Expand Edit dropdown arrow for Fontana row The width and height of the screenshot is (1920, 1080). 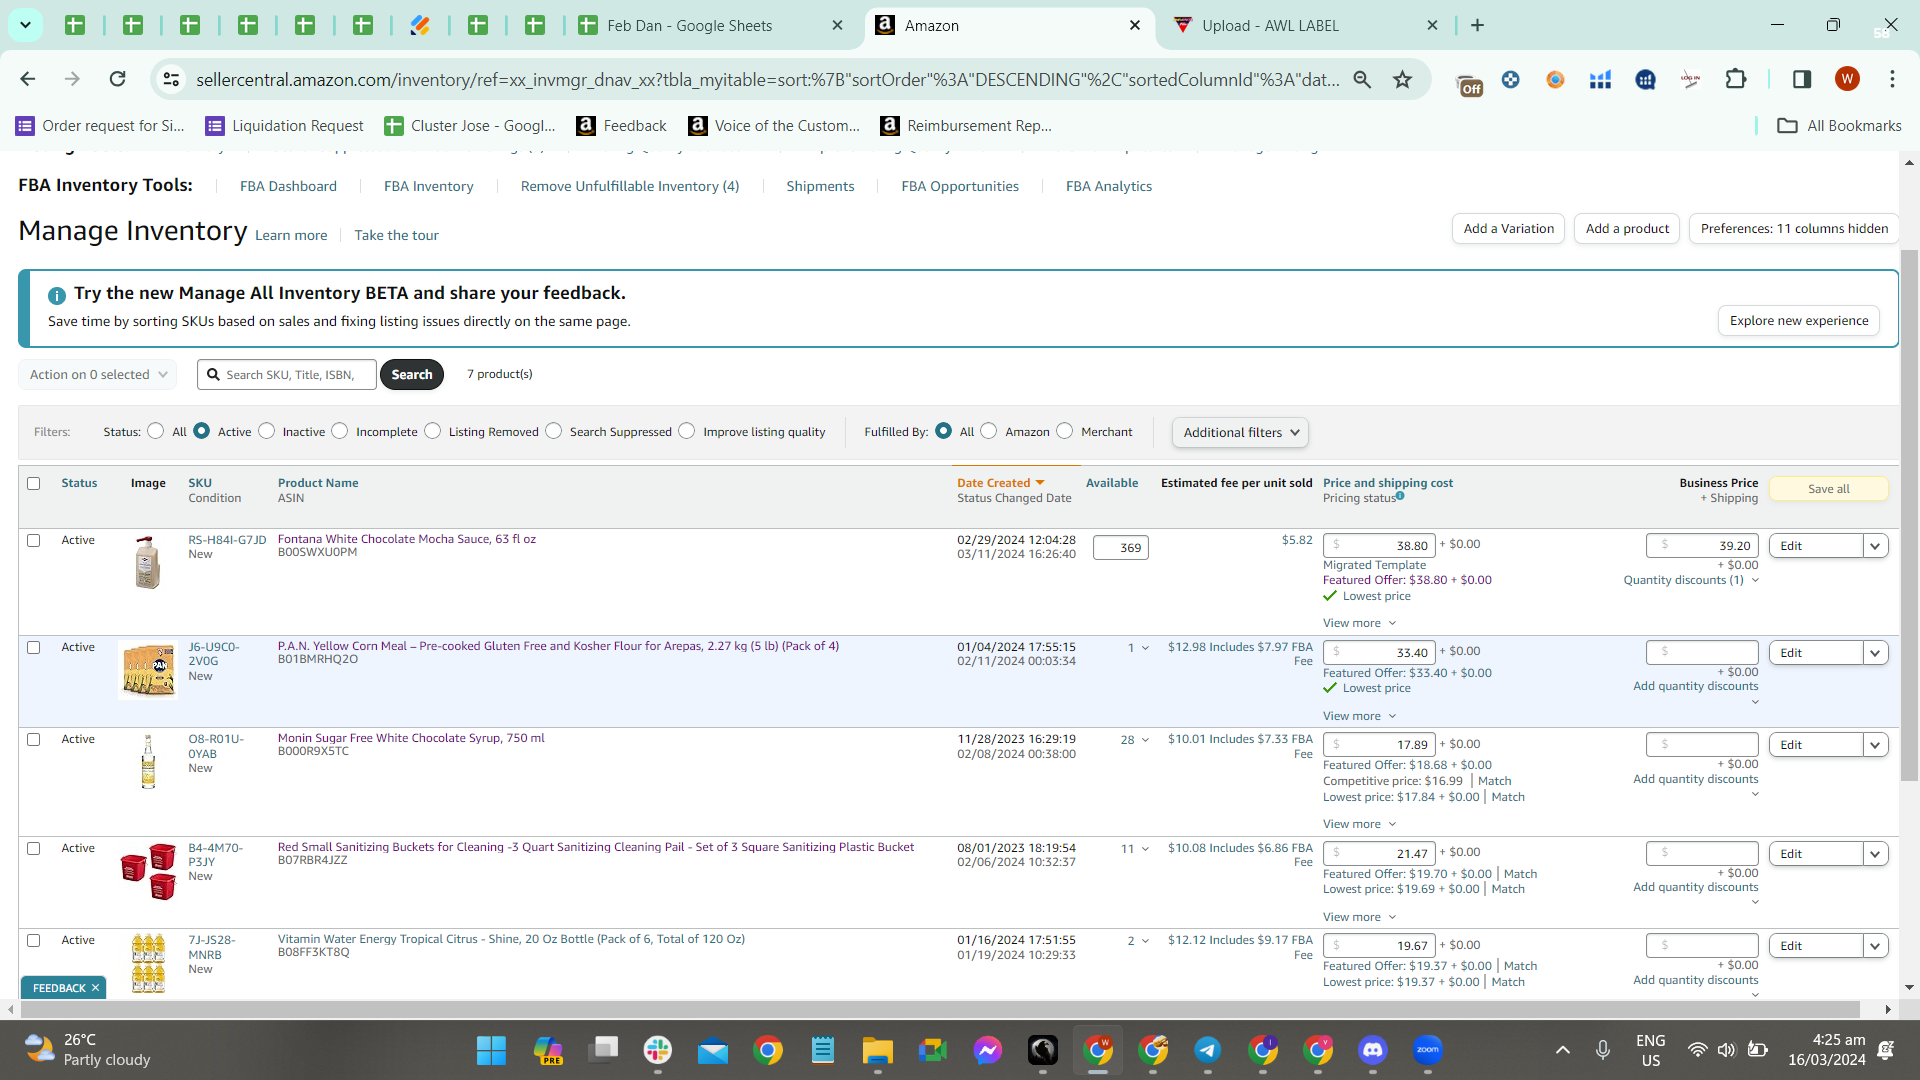1876,546
